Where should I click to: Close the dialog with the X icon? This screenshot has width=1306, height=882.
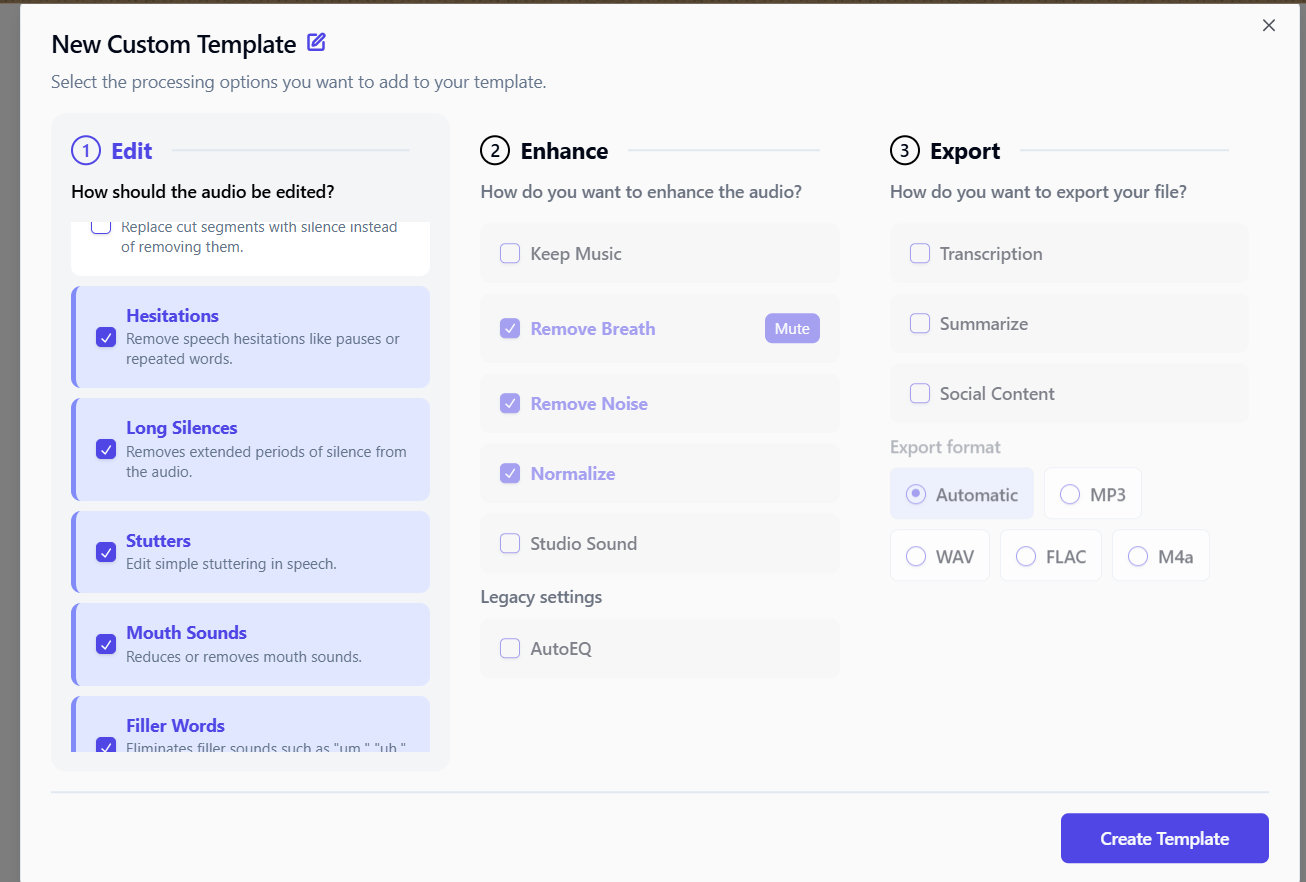[1269, 26]
